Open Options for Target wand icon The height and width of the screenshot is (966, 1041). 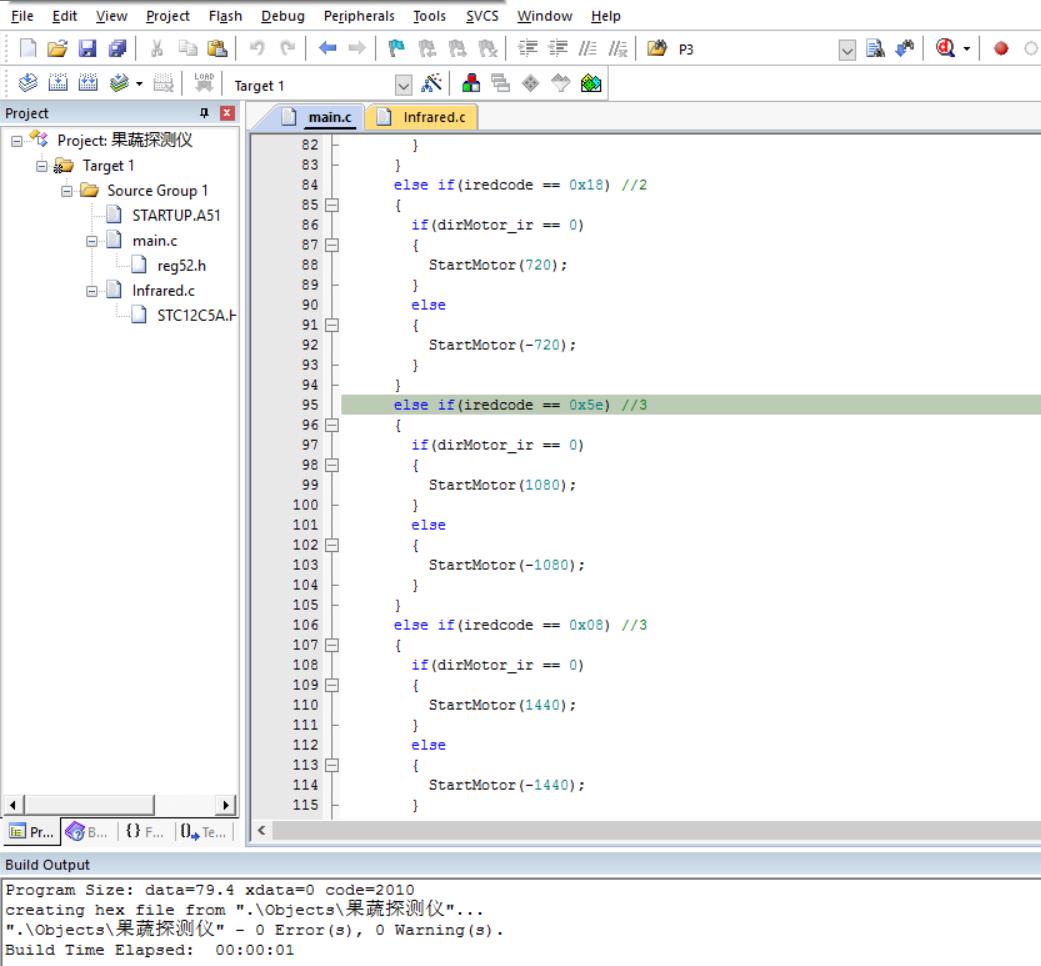click(432, 84)
